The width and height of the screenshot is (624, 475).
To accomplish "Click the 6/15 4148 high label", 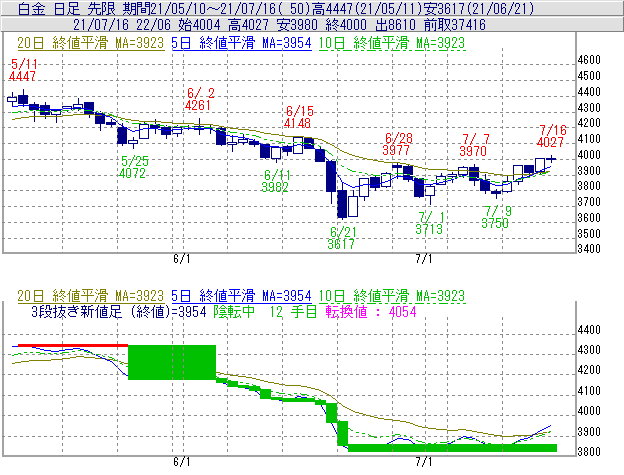I will point(298,117).
